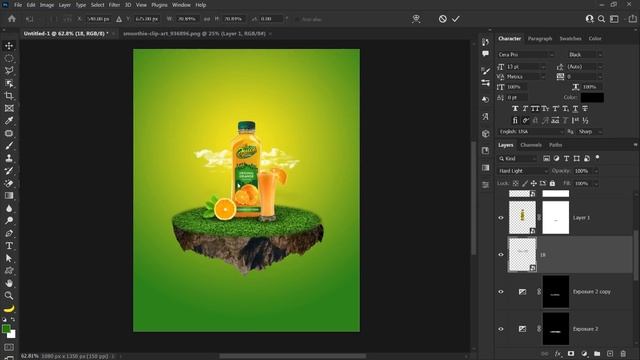The image size is (640, 360).
Task: Hide Exposure 2 copy layer eye
Action: click(501, 292)
